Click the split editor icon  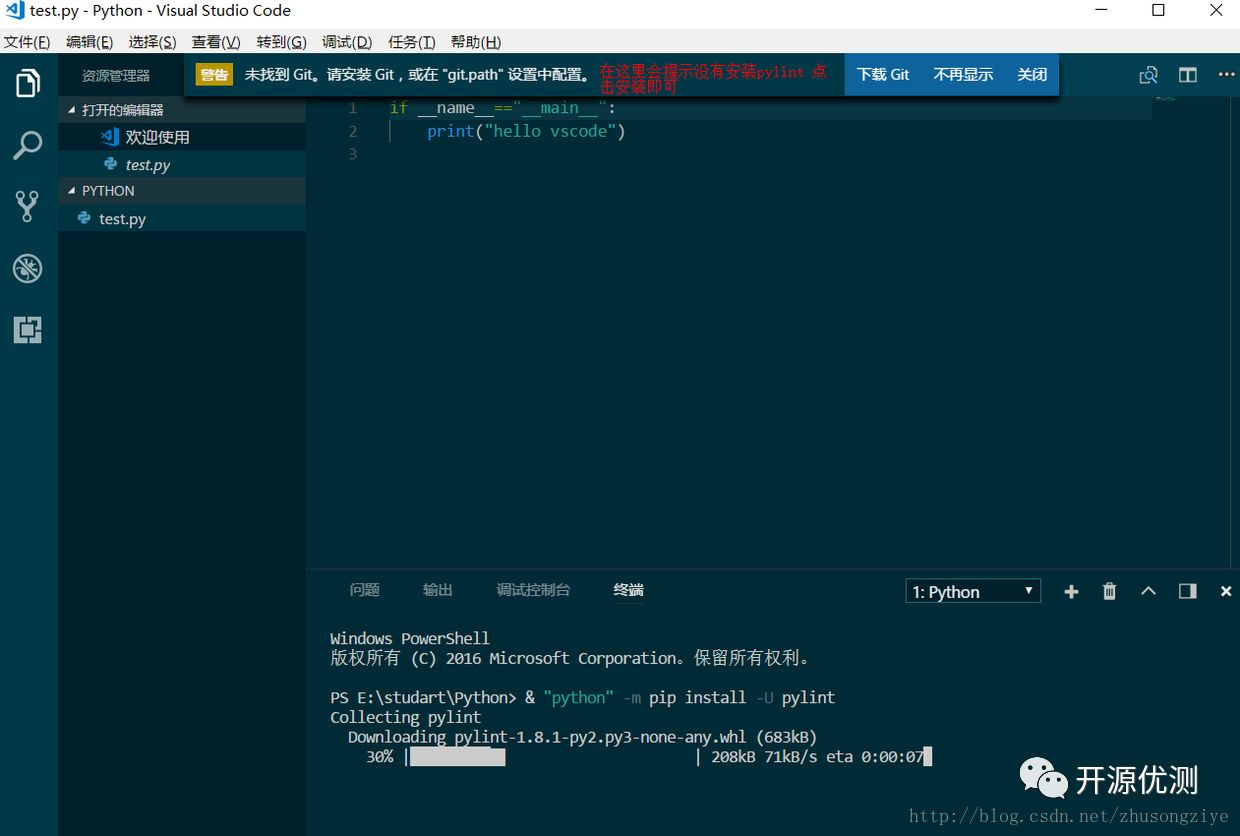1188,75
